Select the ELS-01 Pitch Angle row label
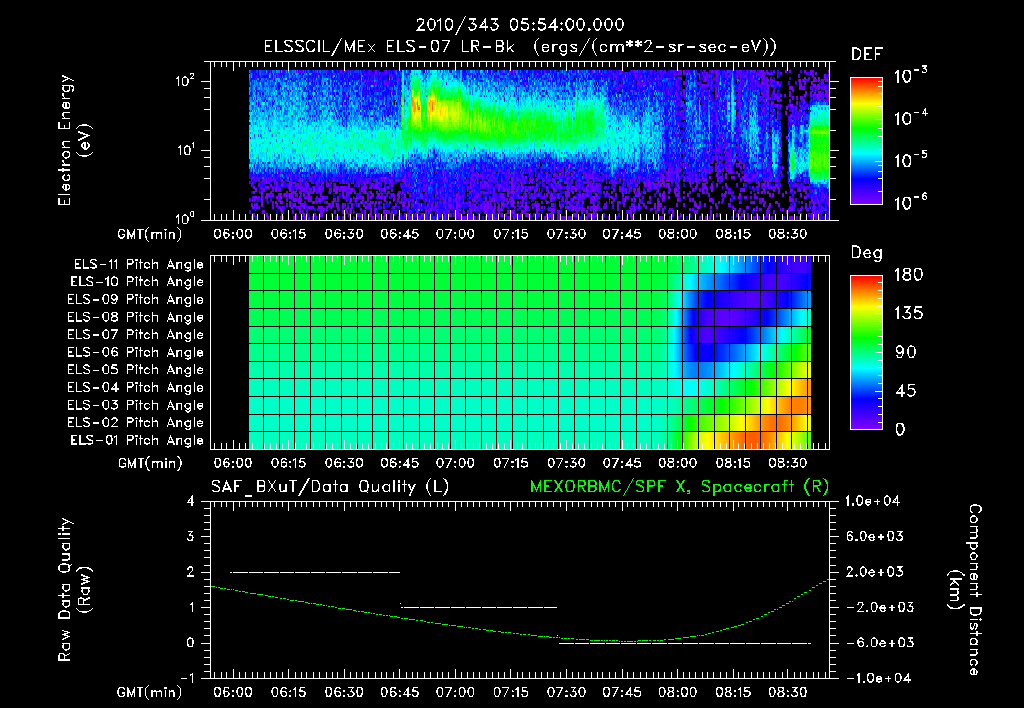The width and height of the screenshot is (1024, 708). pyautogui.click(x=137, y=440)
